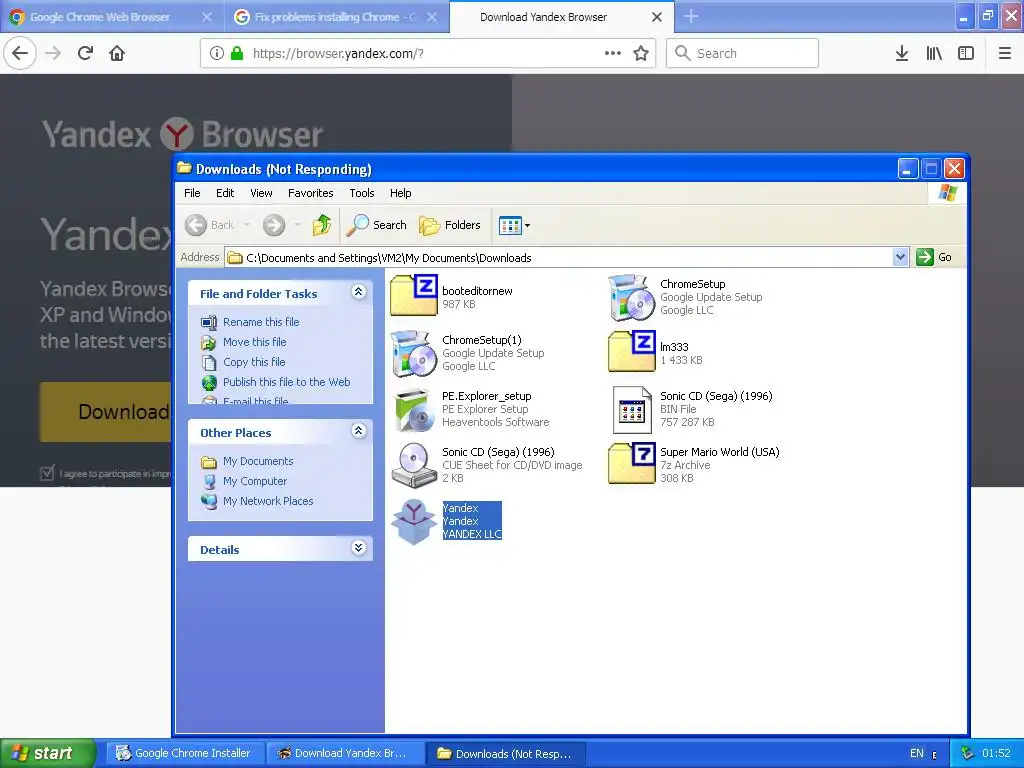Open the Back history dropdown arrow
1024x768 pixels.
point(247,225)
